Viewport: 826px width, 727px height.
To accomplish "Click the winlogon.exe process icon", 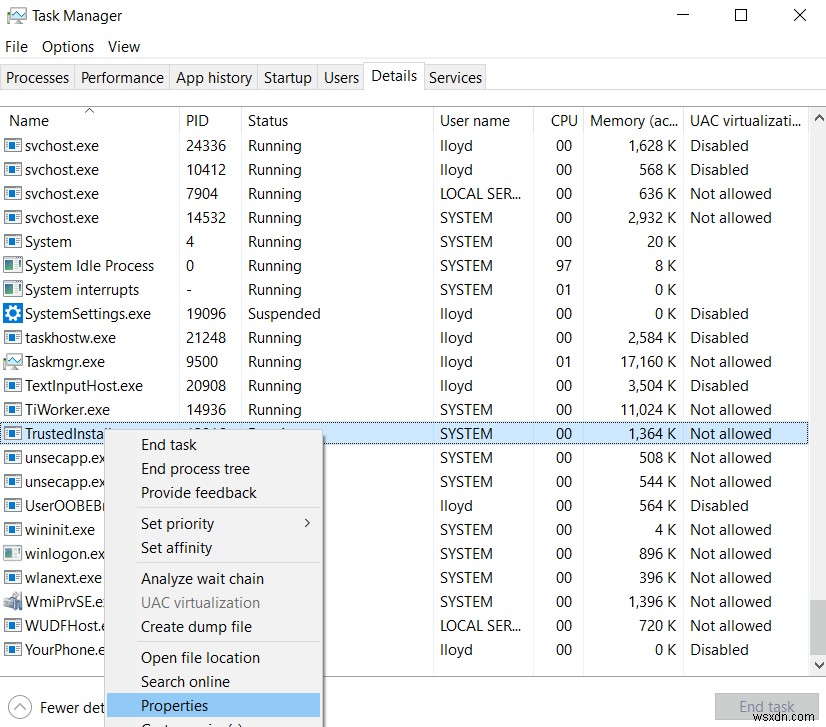I will 14,553.
